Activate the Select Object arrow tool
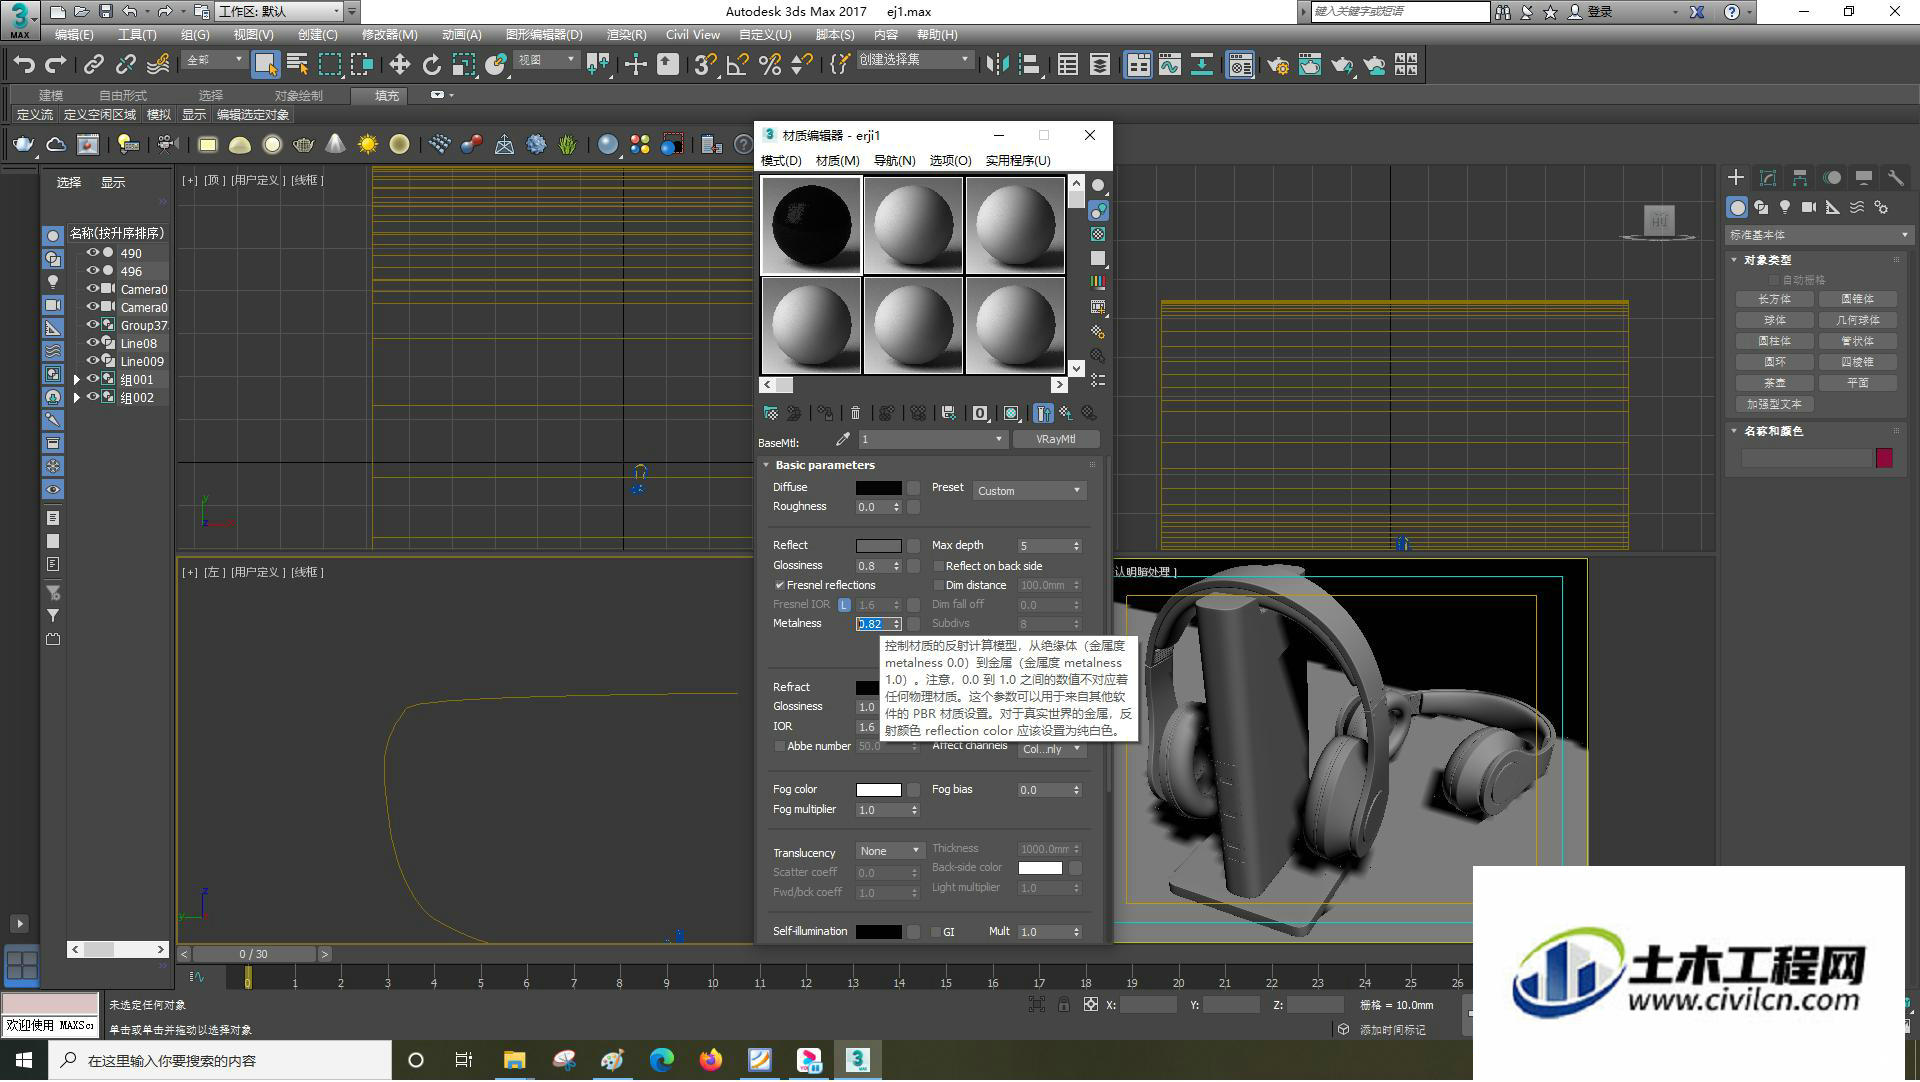Screen dimensions: 1920x1082 pyautogui.click(x=265, y=65)
